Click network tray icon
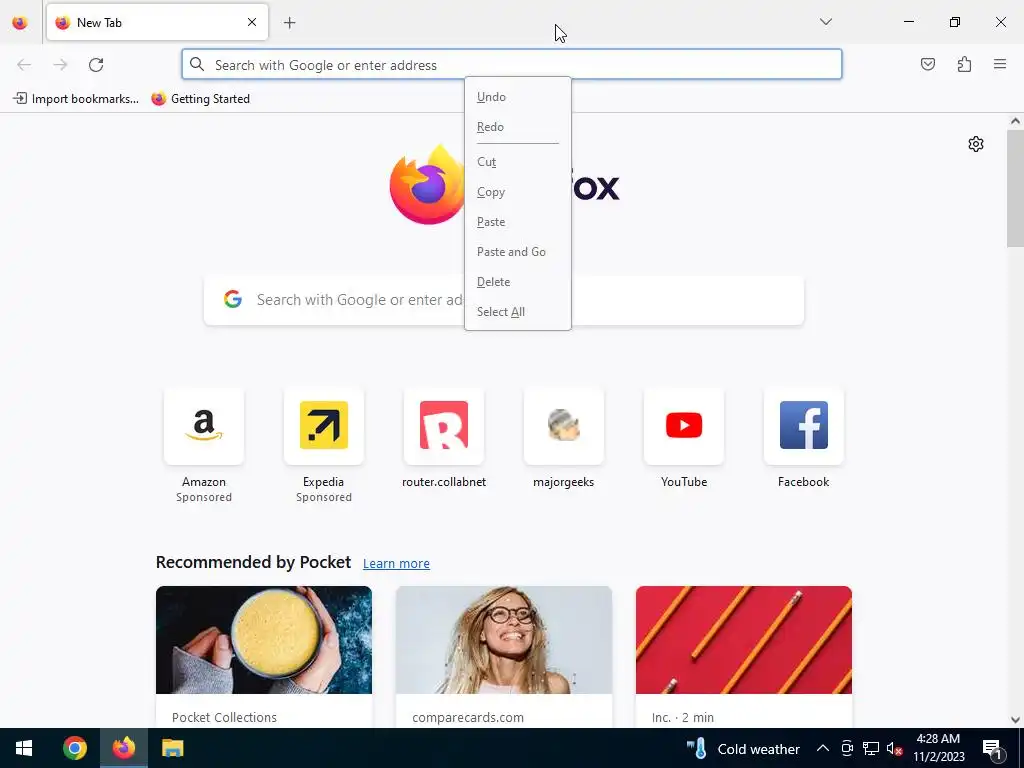1024x768 pixels. [x=871, y=748]
